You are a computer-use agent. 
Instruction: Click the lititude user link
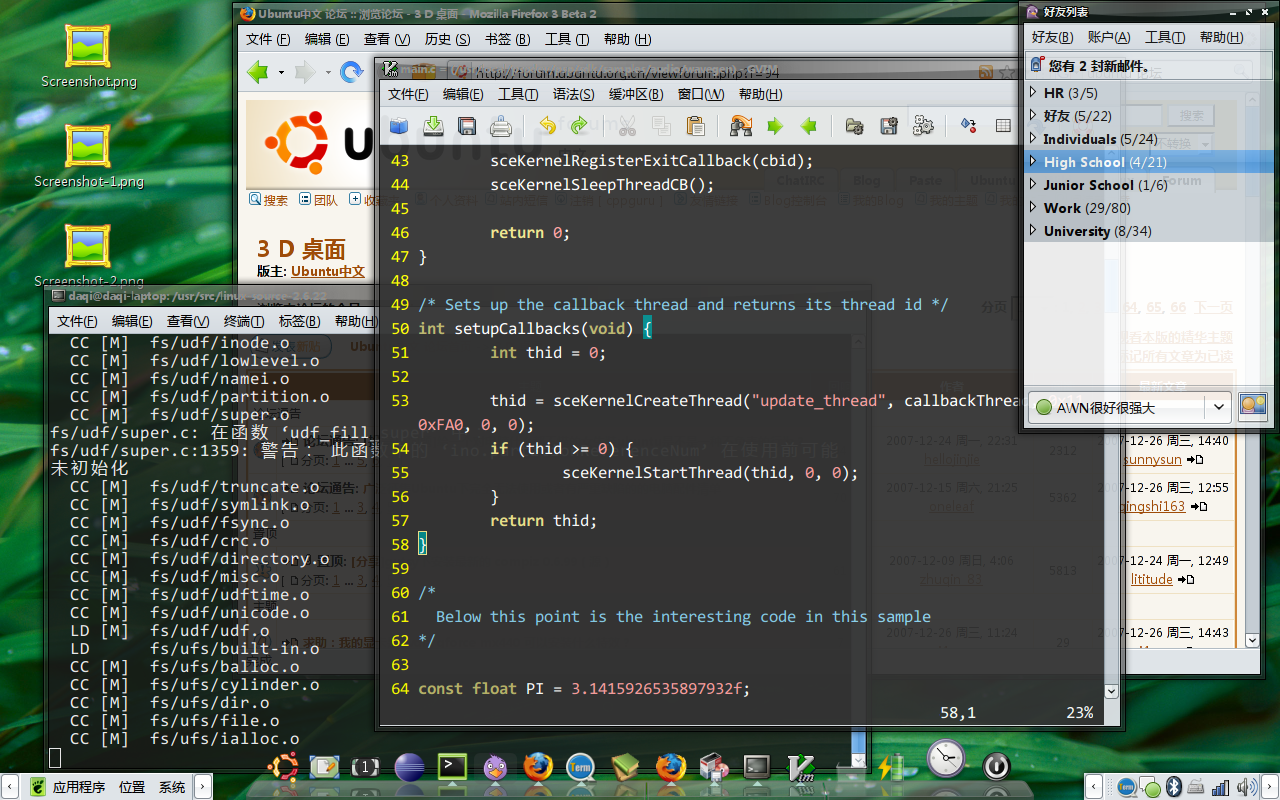[x=1151, y=579]
